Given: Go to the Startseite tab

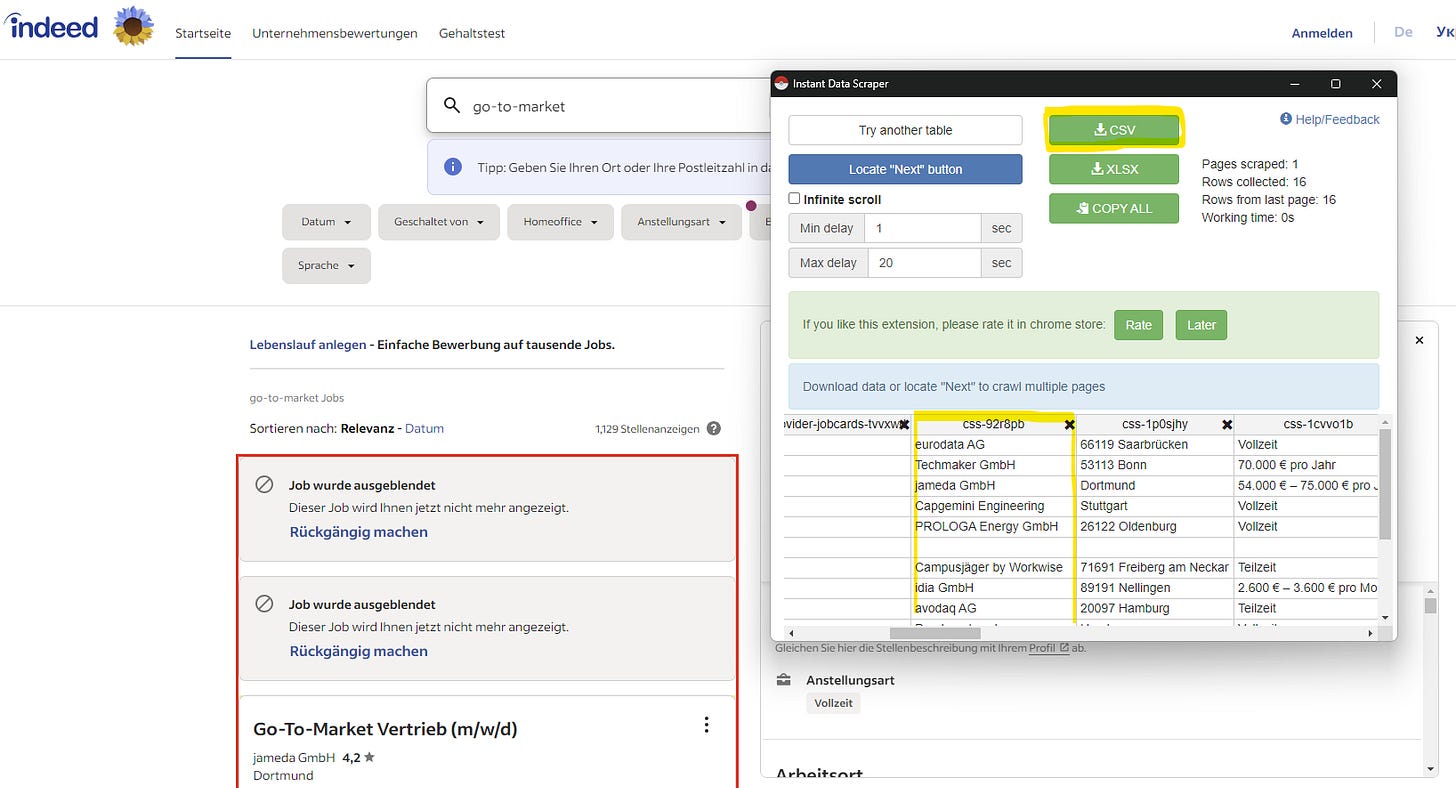Looking at the screenshot, I should [x=203, y=33].
